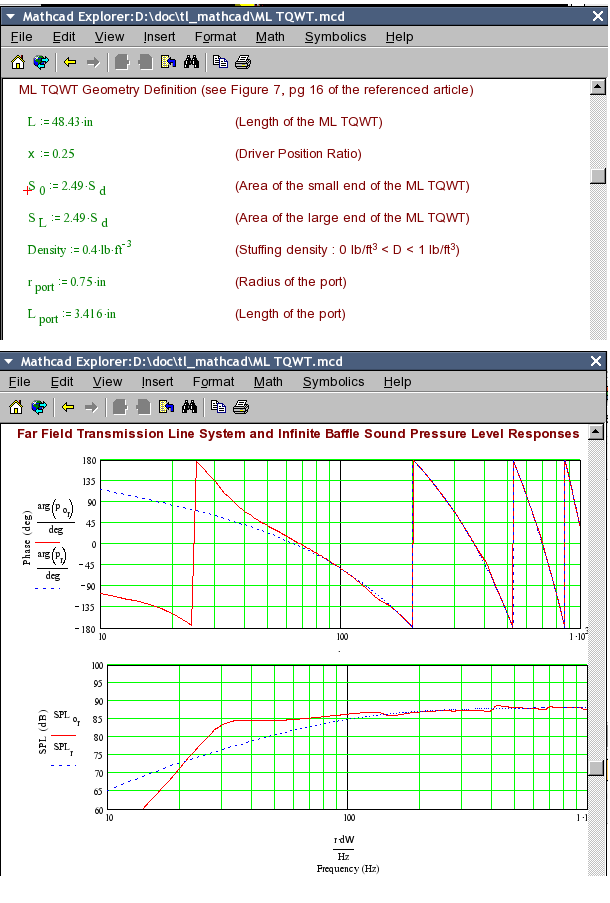Click the 'SPL (dB)' axis label
Screen dimensions: 610x903
pos(42,731)
